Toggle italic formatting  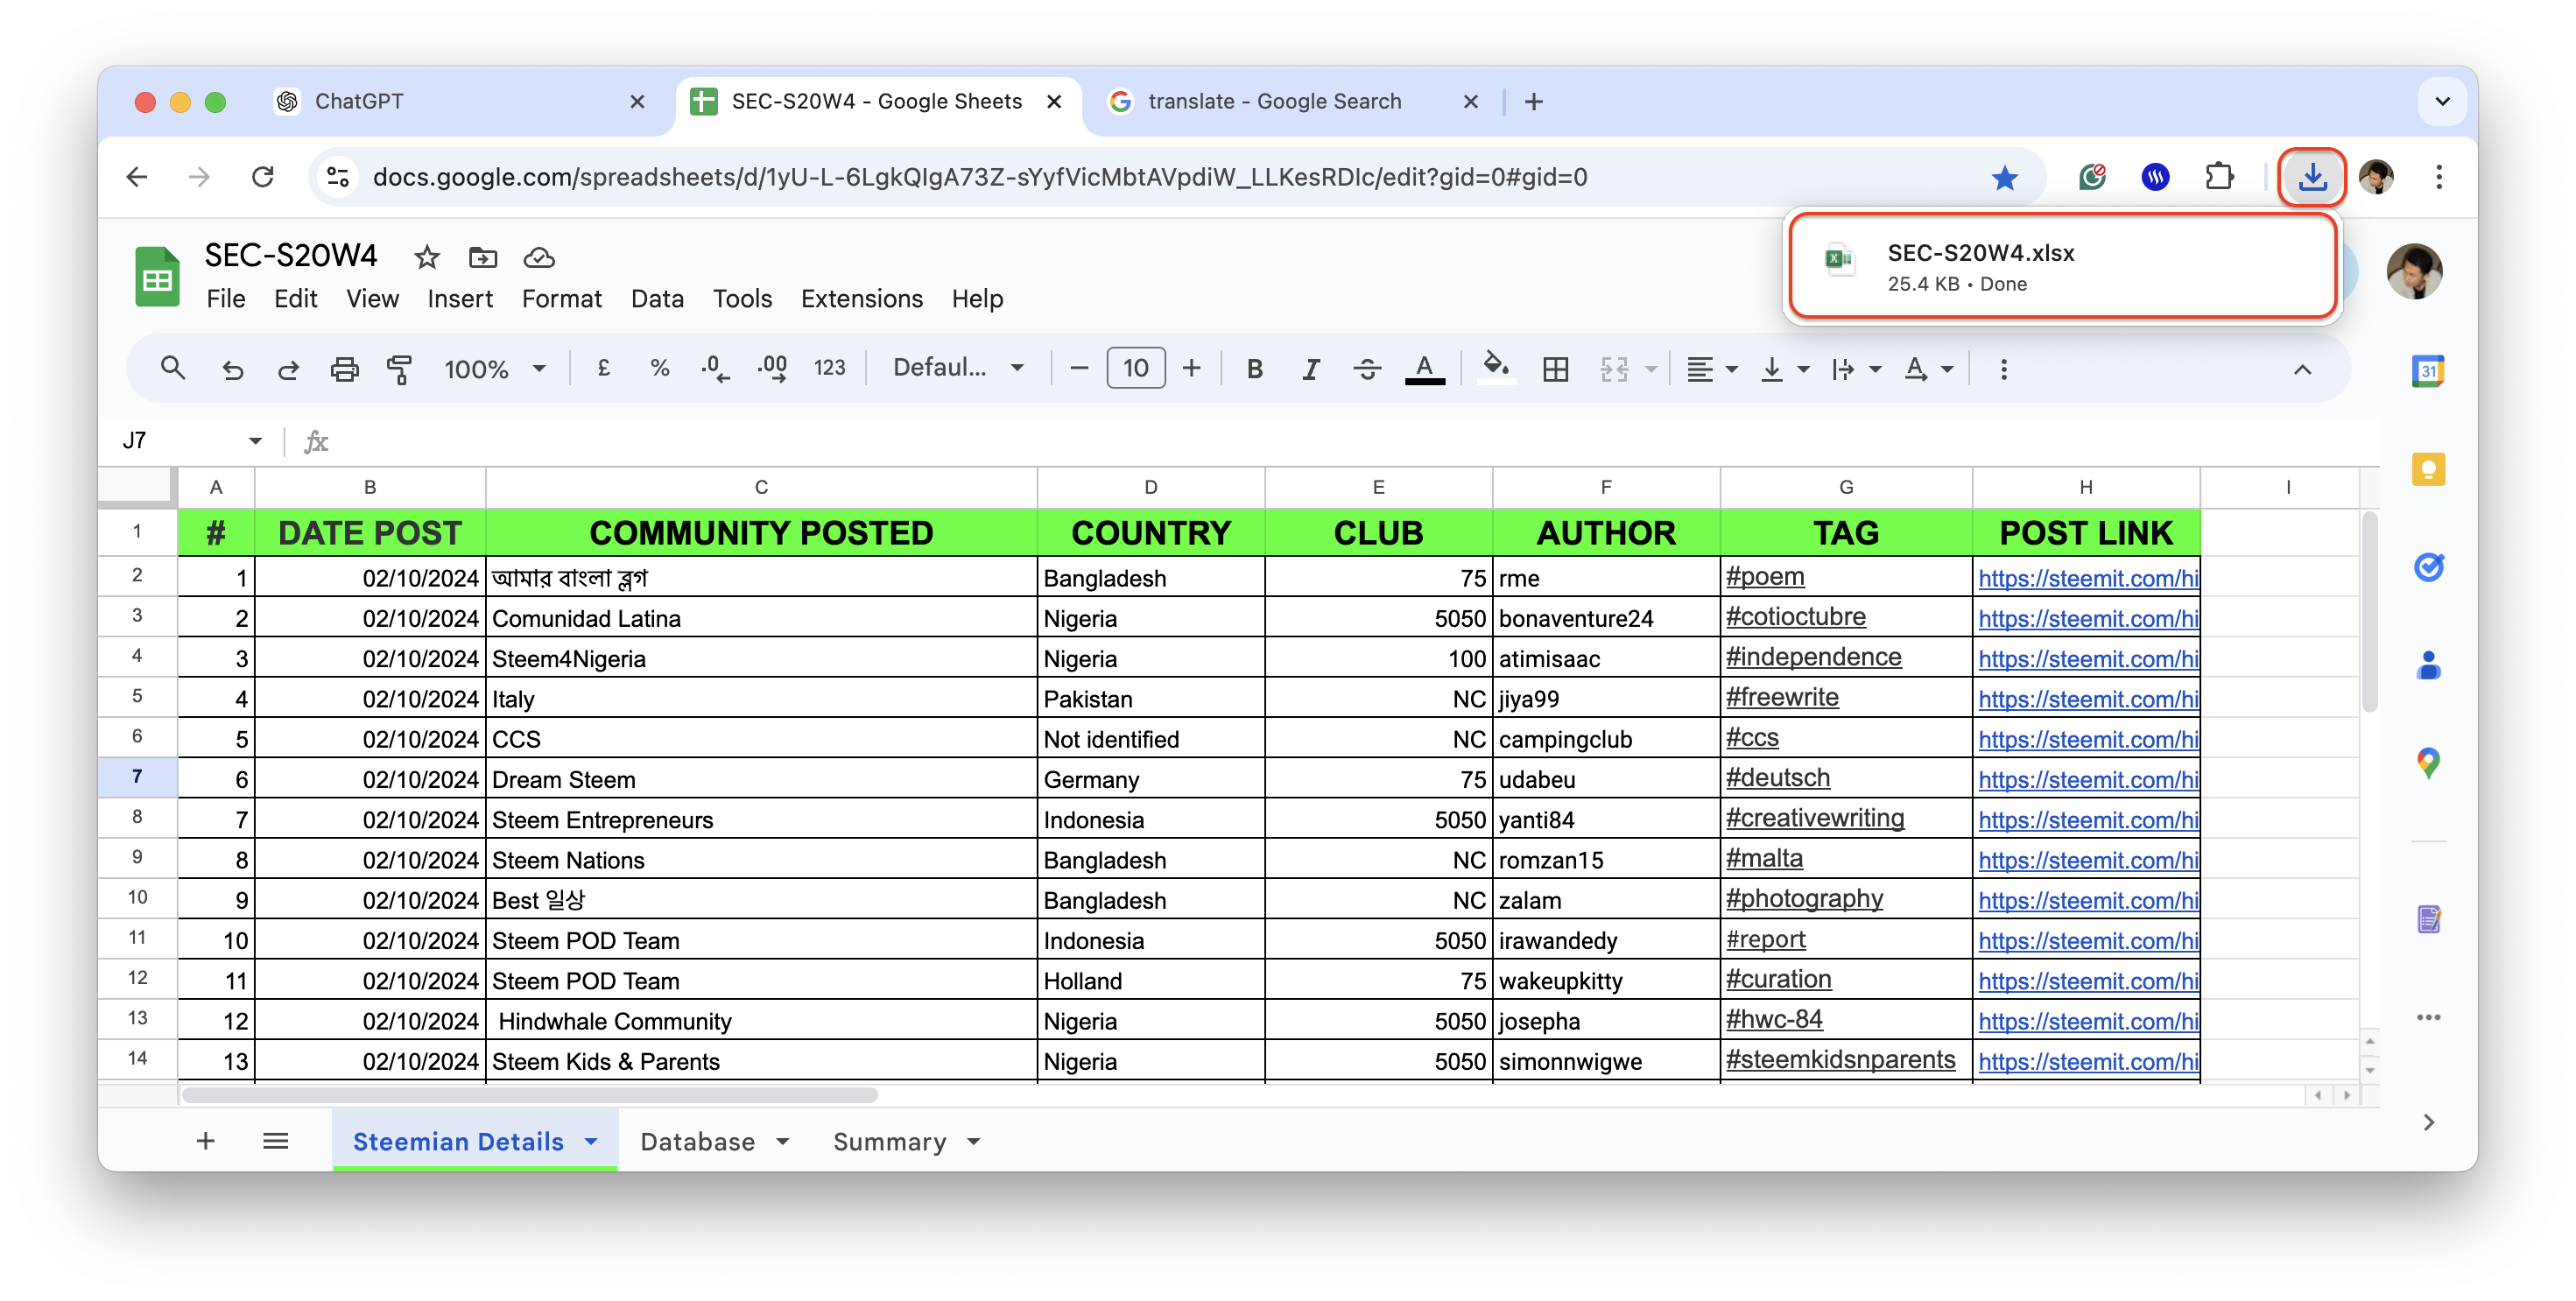click(x=1310, y=369)
